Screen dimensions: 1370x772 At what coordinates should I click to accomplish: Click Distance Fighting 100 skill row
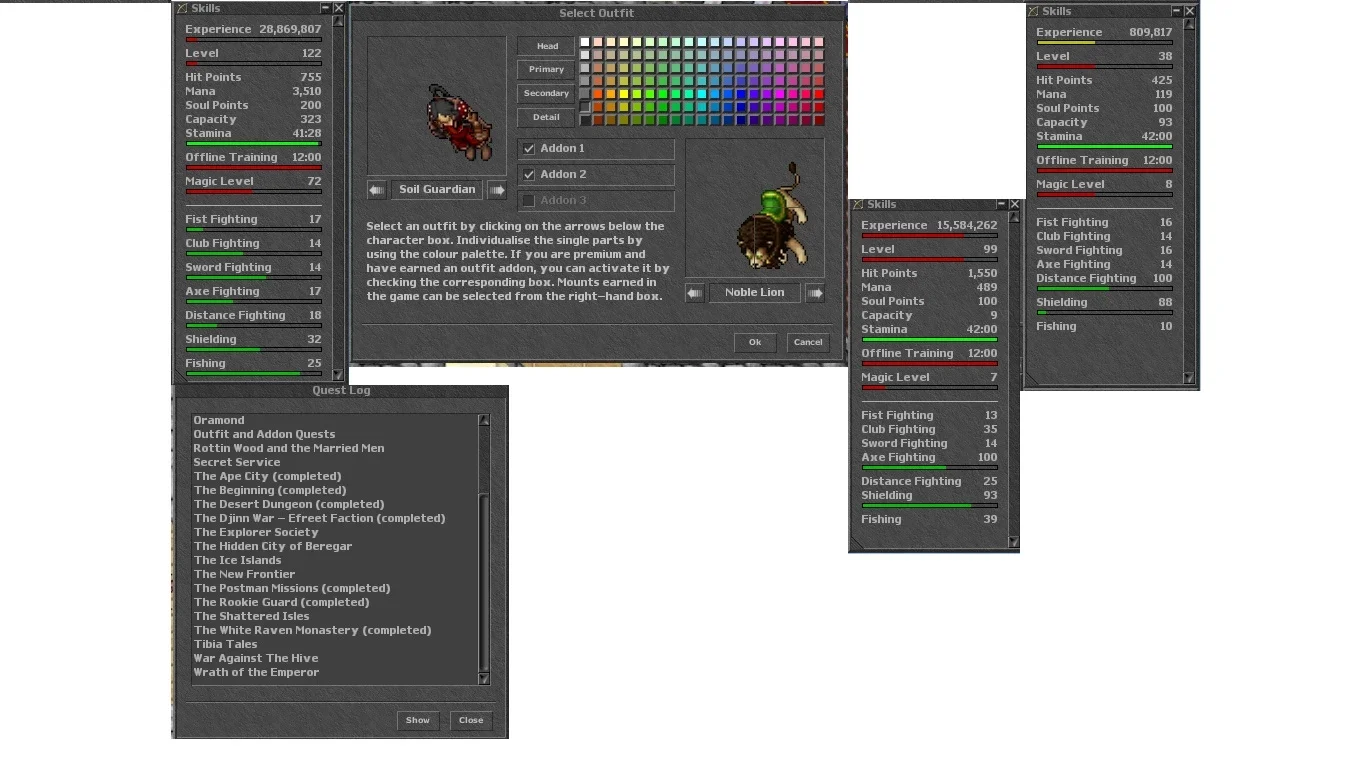[x=1104, y=281]
